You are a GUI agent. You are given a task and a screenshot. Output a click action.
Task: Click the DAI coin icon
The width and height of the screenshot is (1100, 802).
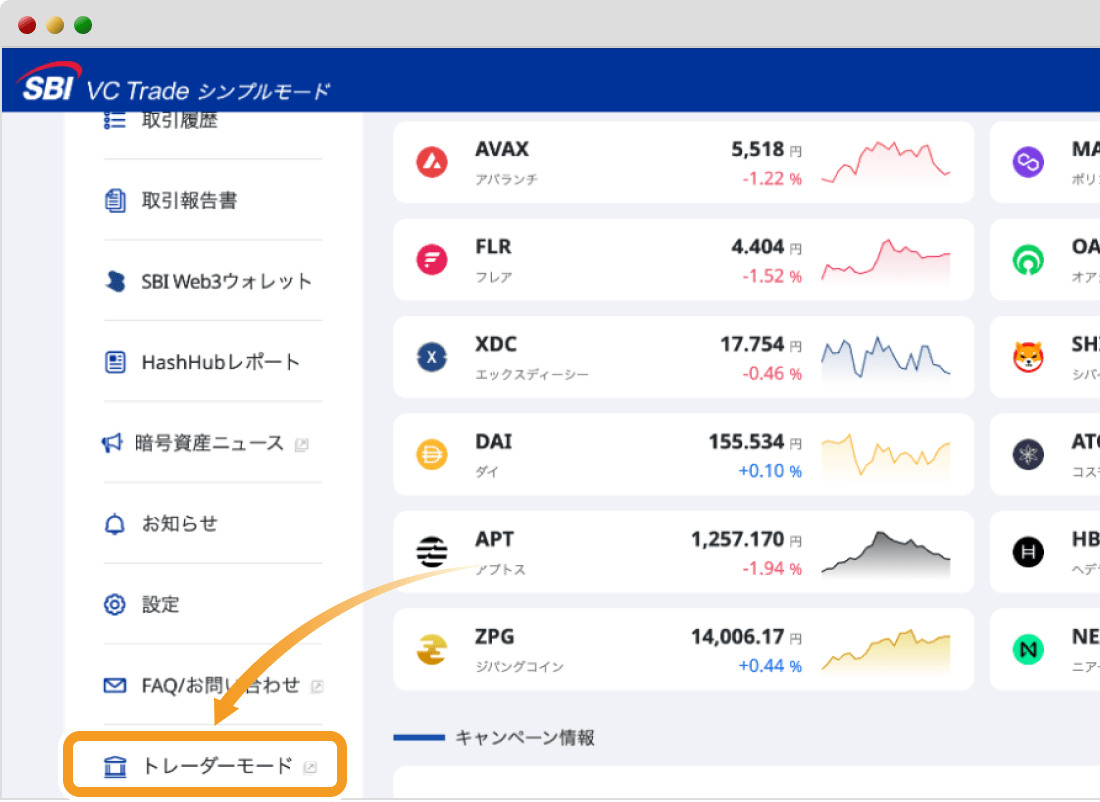click(x=432, y=455)
